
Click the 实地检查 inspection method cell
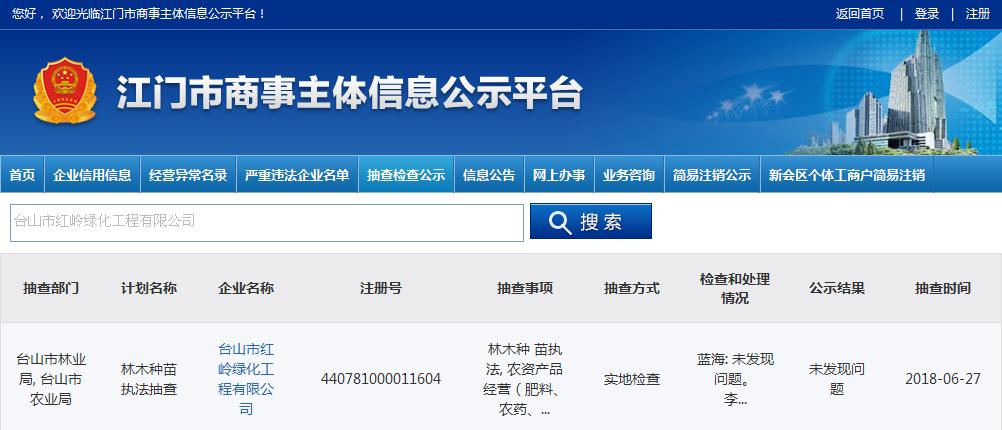point(632,379)
